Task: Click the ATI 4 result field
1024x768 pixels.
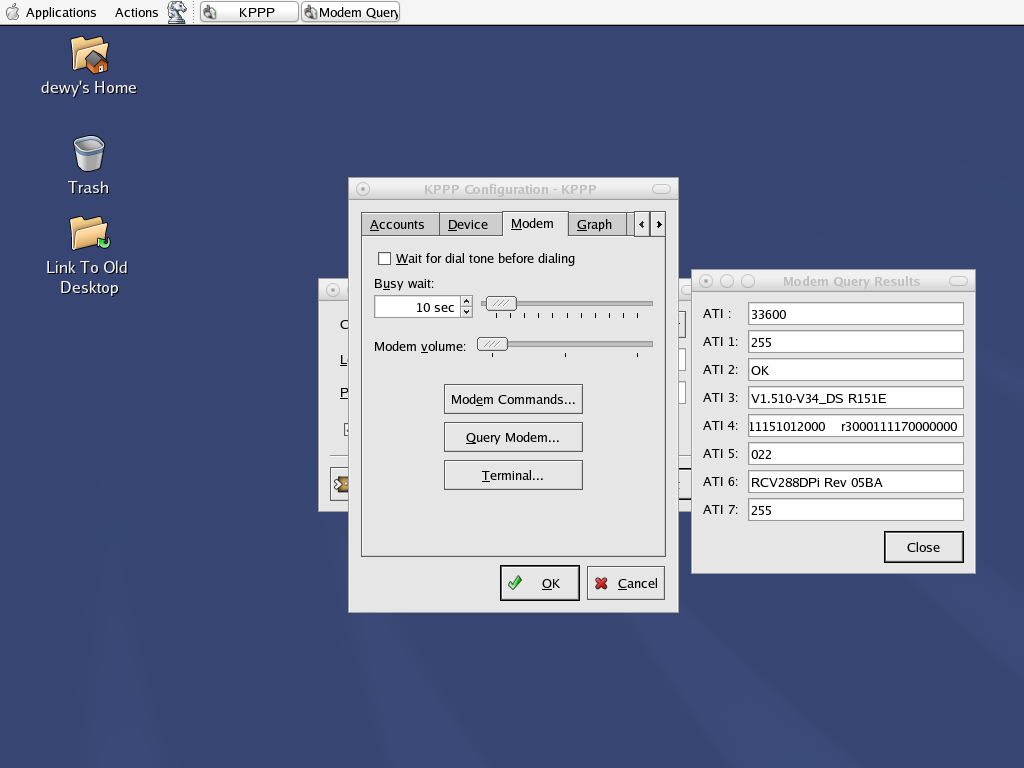Action: pyautogui.click(x=856, y=426)
